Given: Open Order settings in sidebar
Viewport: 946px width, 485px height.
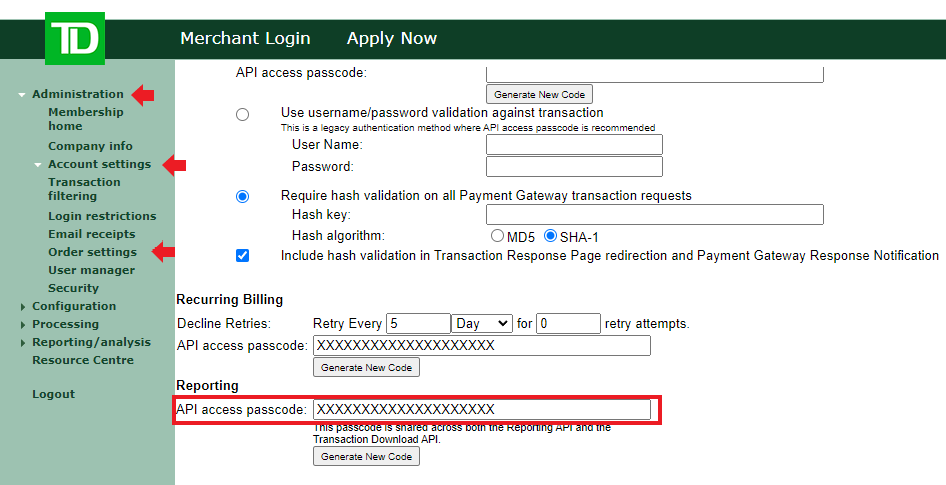Looking at the screenshot, I should point(92,252).
